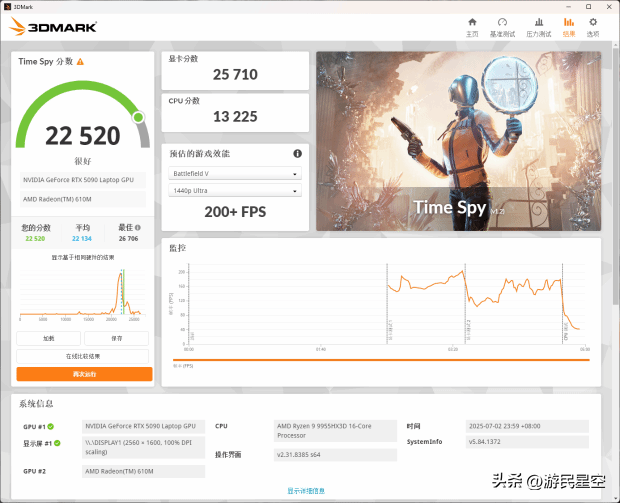620x503 pixels.
Task: Click the green dot on score gauge
Action: click(138, 117)
